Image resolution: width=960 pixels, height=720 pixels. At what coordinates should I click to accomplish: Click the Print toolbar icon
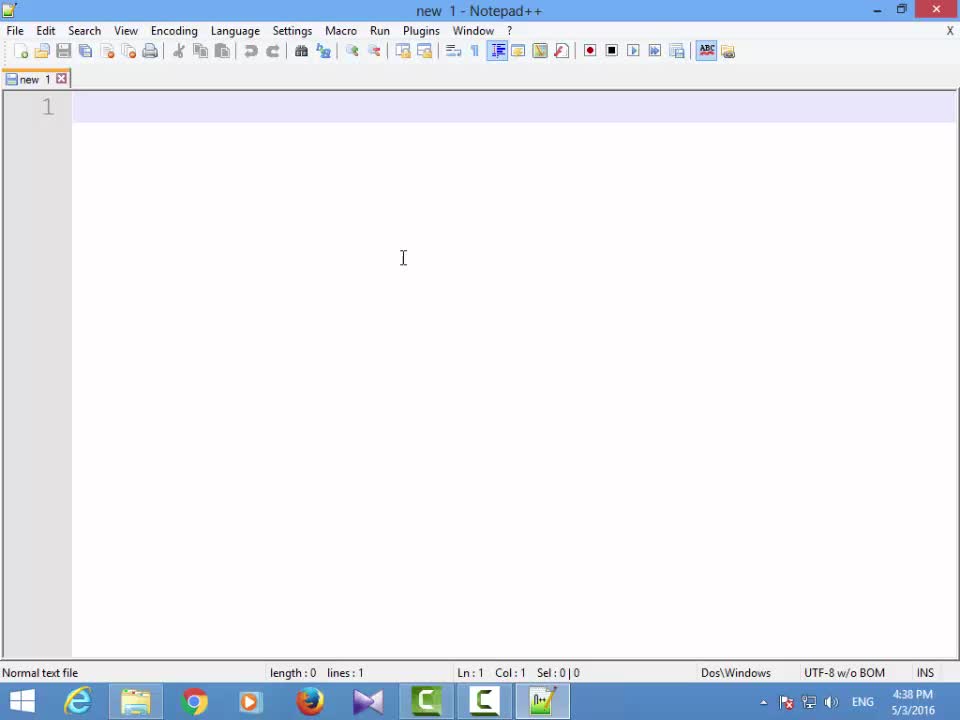point(150,51)
